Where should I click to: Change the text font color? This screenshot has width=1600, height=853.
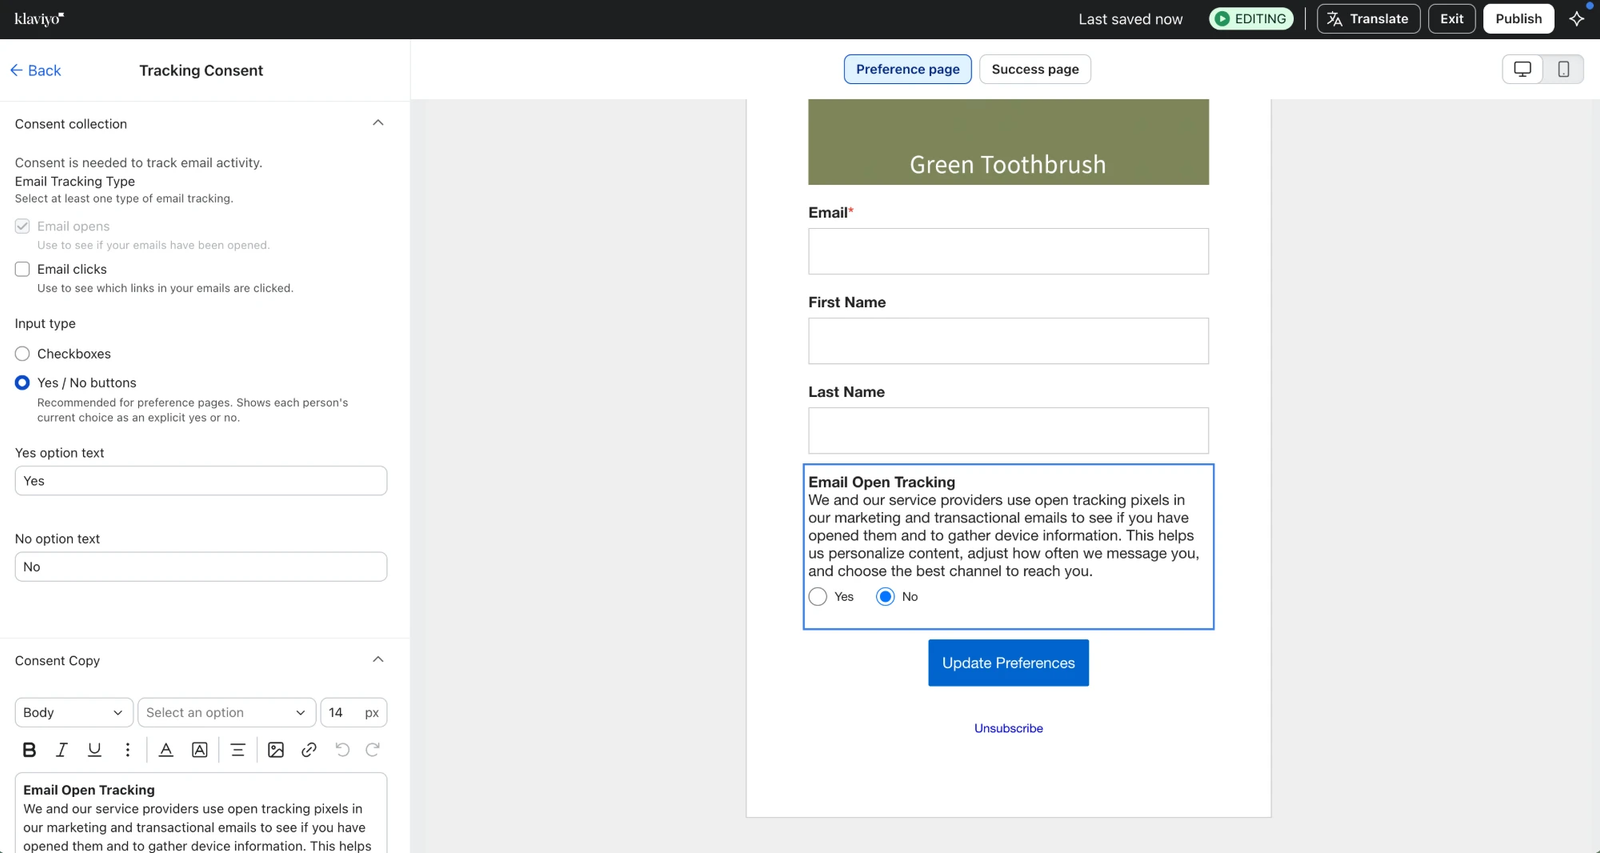pos(166,749)
